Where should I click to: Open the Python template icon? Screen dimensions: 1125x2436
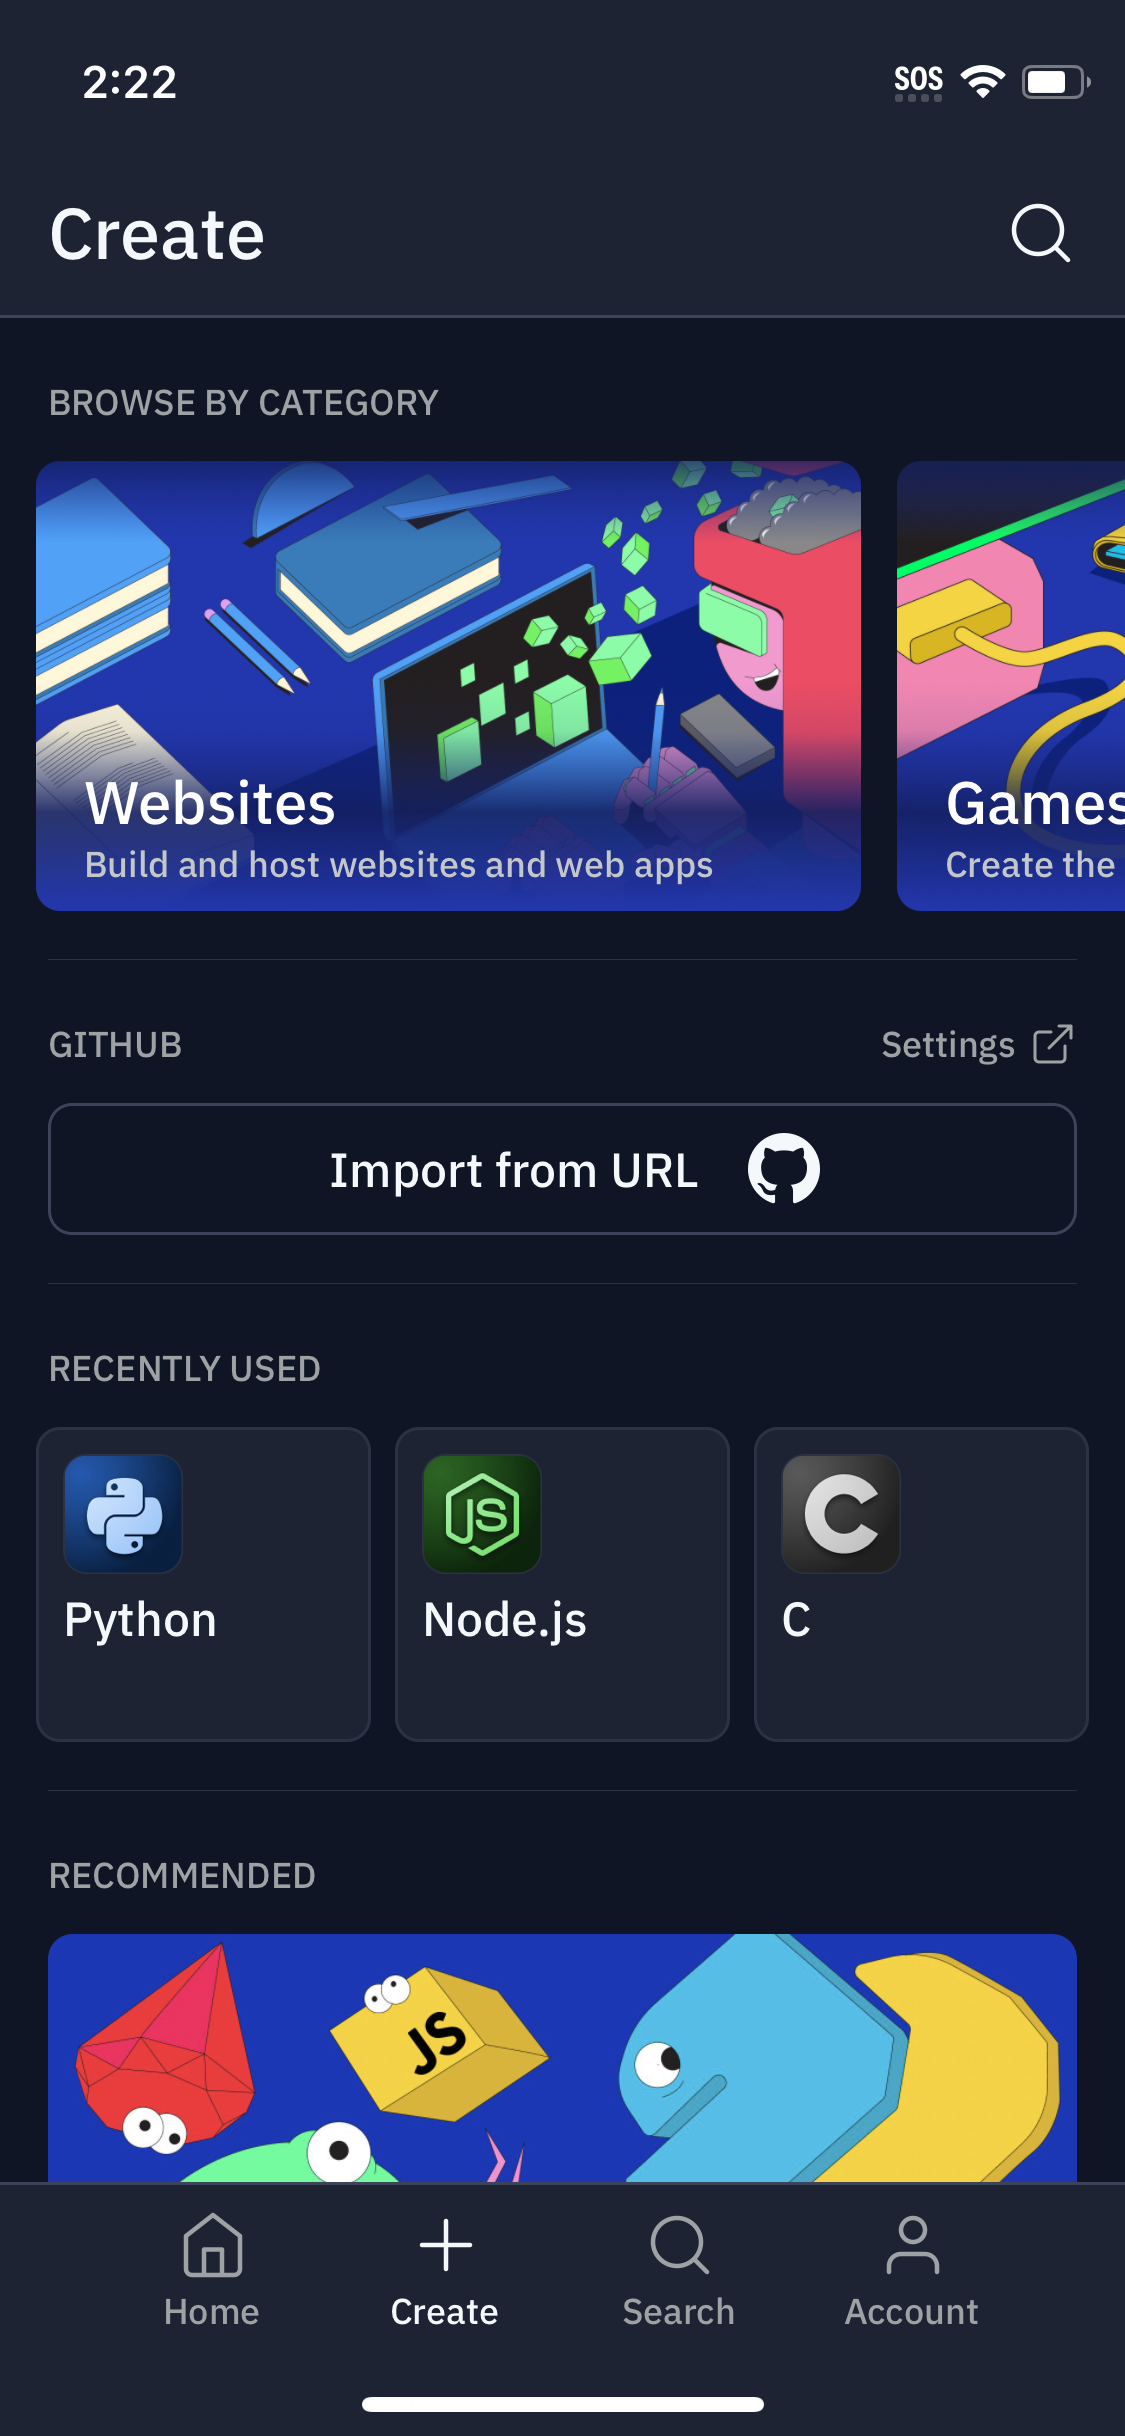[x=123, y=1514]
